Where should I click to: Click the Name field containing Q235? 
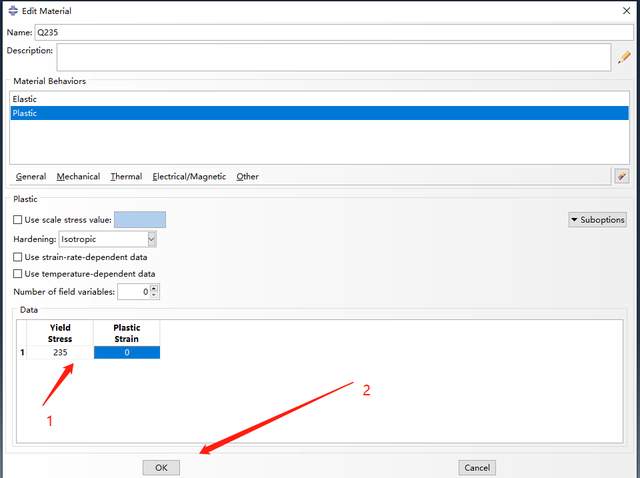coord(334,32)
